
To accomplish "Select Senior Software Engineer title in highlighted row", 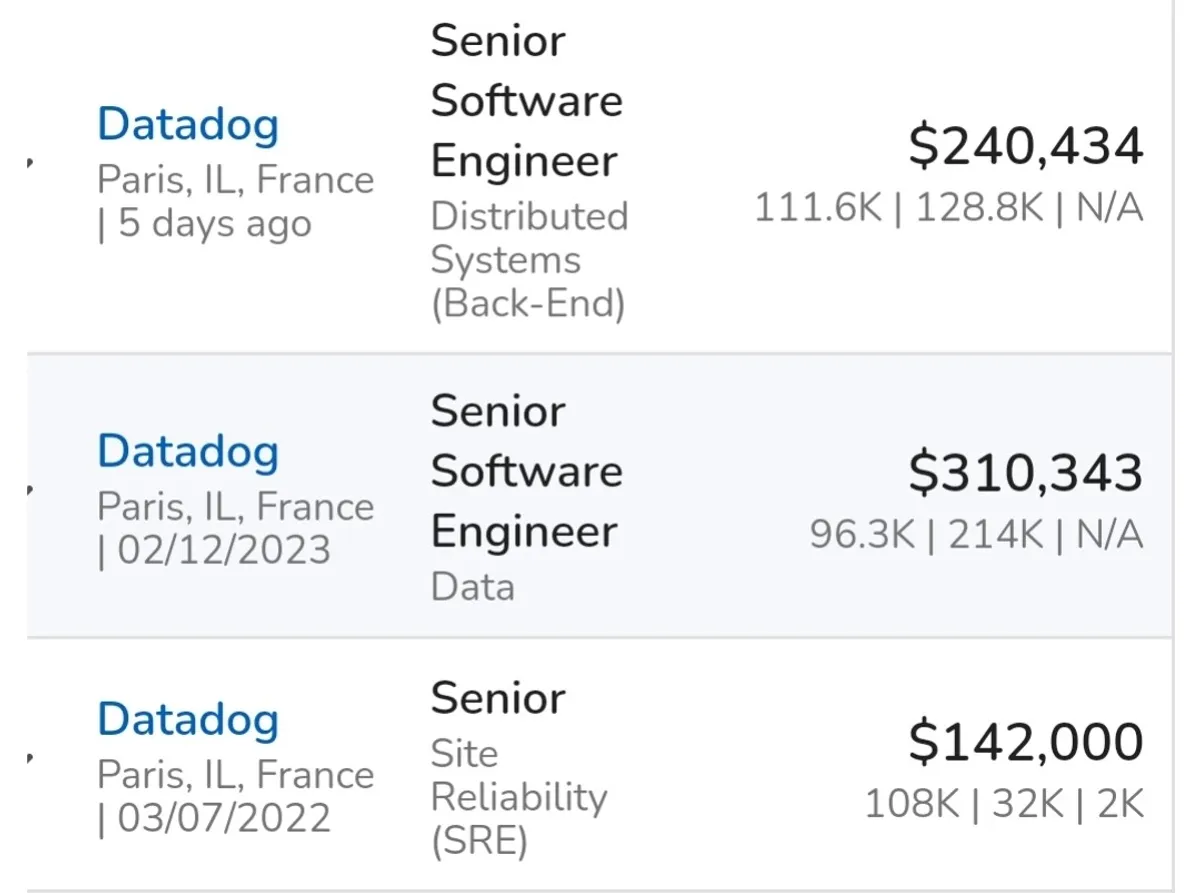I will (x=526, y=471).
